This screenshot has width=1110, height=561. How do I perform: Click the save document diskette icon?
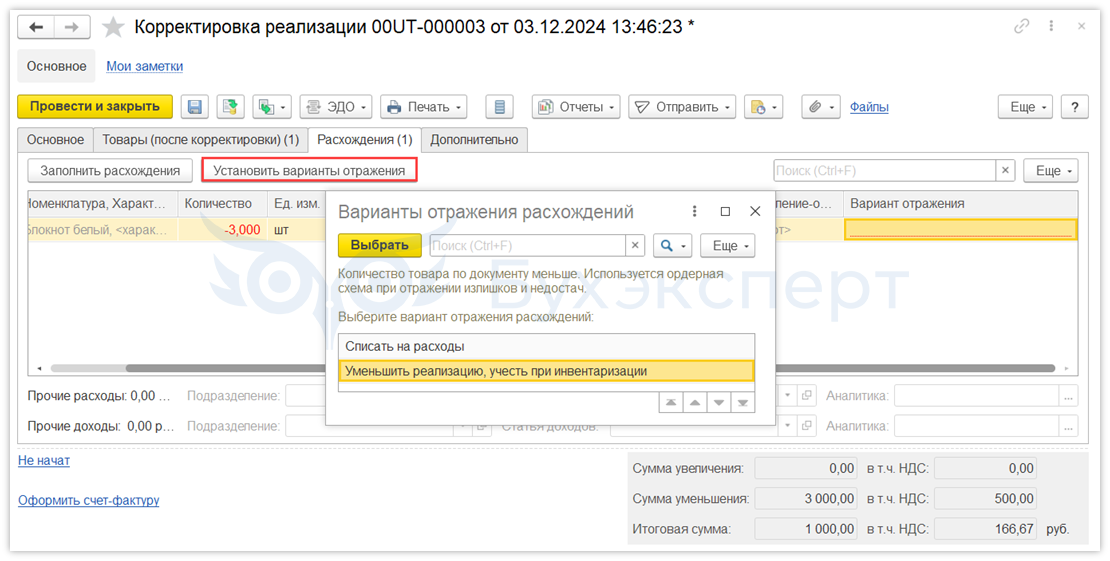pyautogui.click(x=196, y=107)
